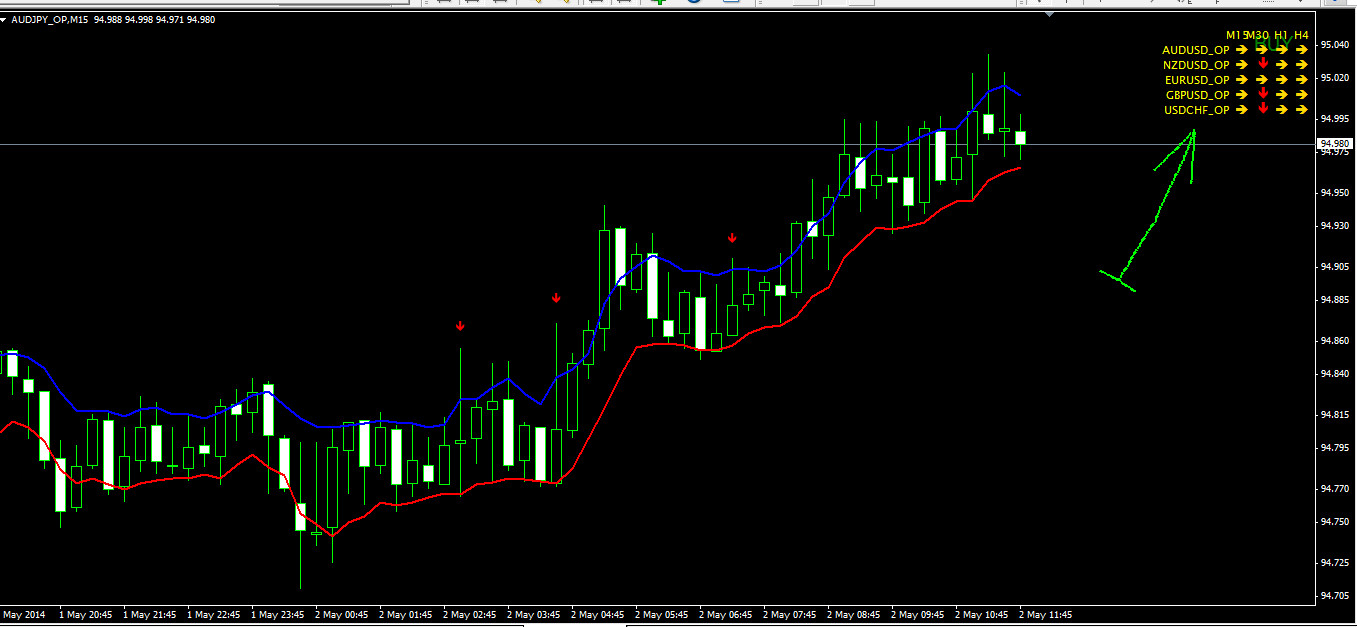Click the EURUSD_OP M30 yellow arrow
Screen dimensions: 1357x627
tap(1262, 80)
